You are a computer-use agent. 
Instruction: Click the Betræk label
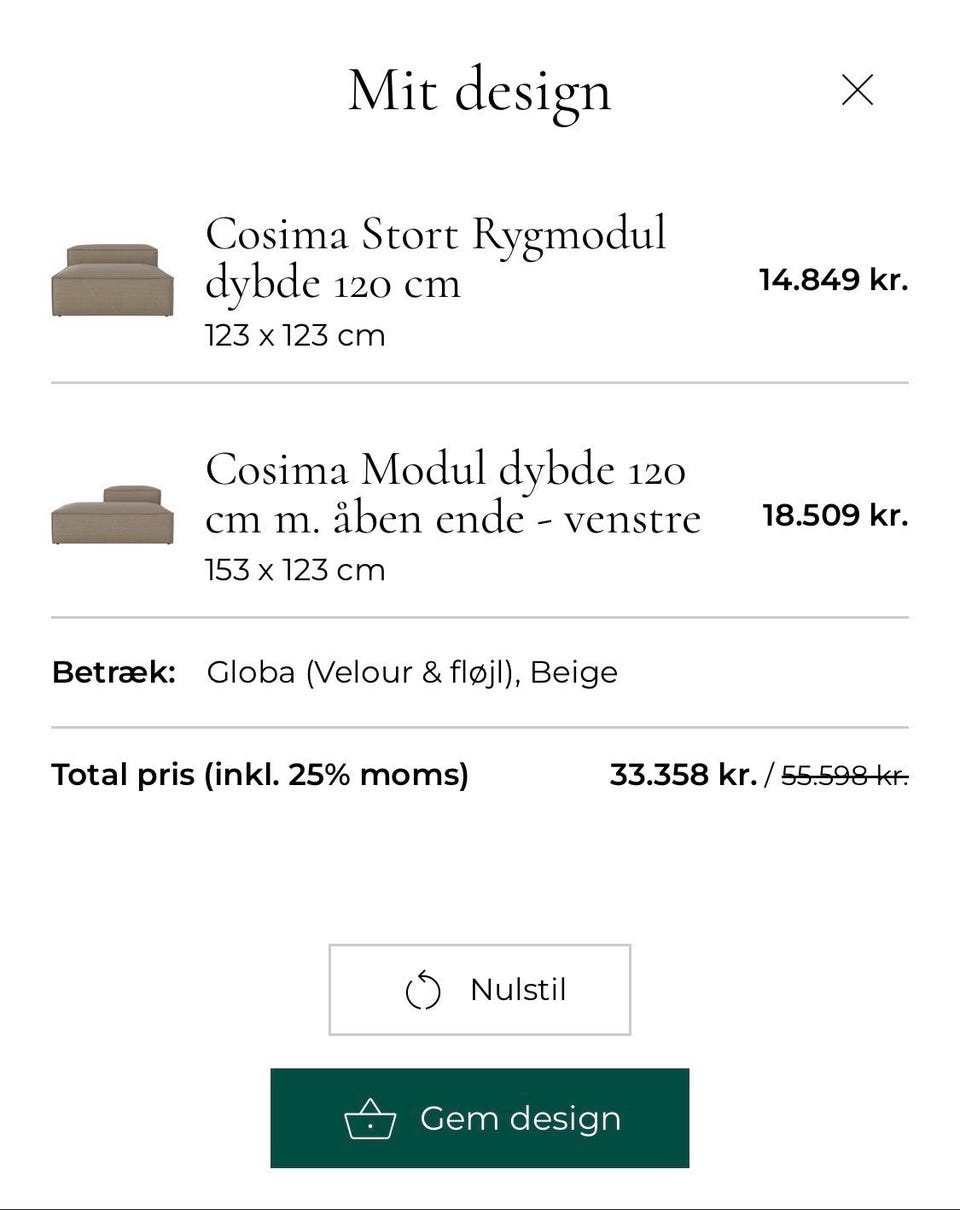[113, 672]
